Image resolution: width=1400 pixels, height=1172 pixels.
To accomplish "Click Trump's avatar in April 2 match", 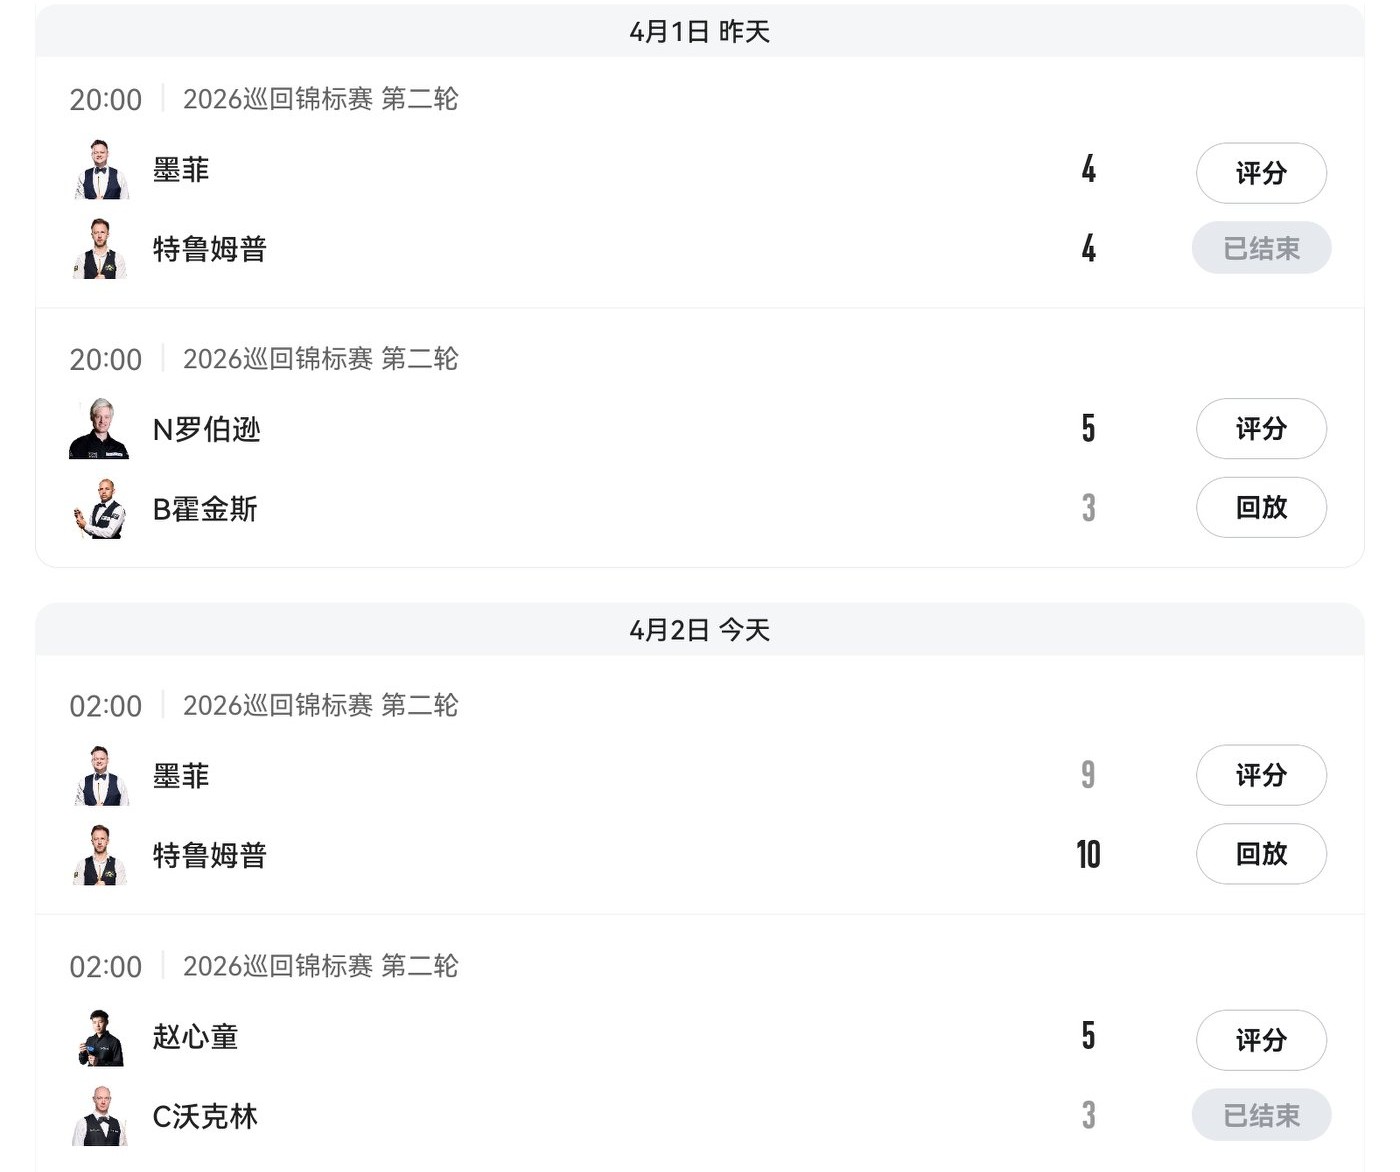I will [101, 855].
